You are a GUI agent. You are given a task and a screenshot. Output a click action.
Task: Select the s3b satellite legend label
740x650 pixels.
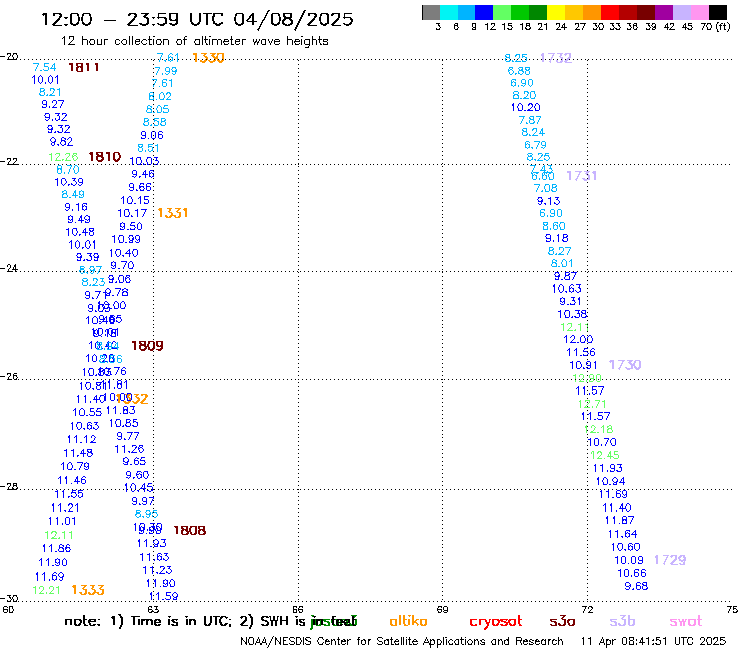coord(622,621)
